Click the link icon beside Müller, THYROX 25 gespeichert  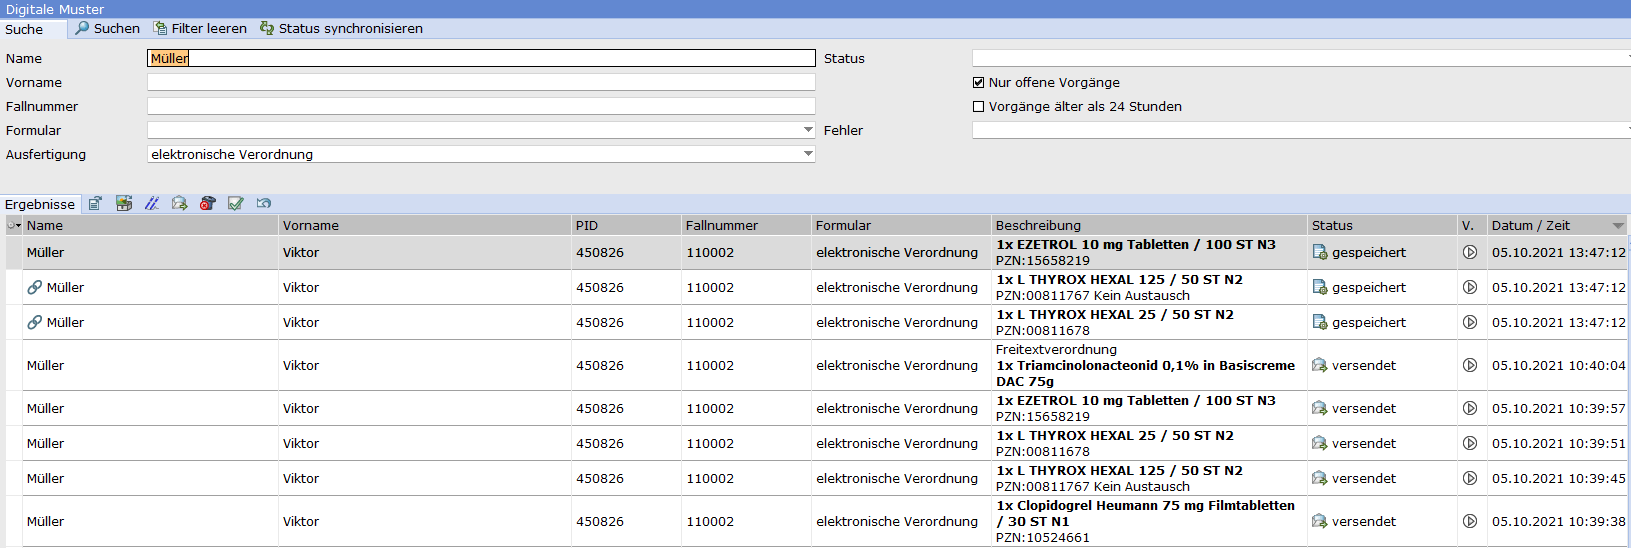[35, 322]
